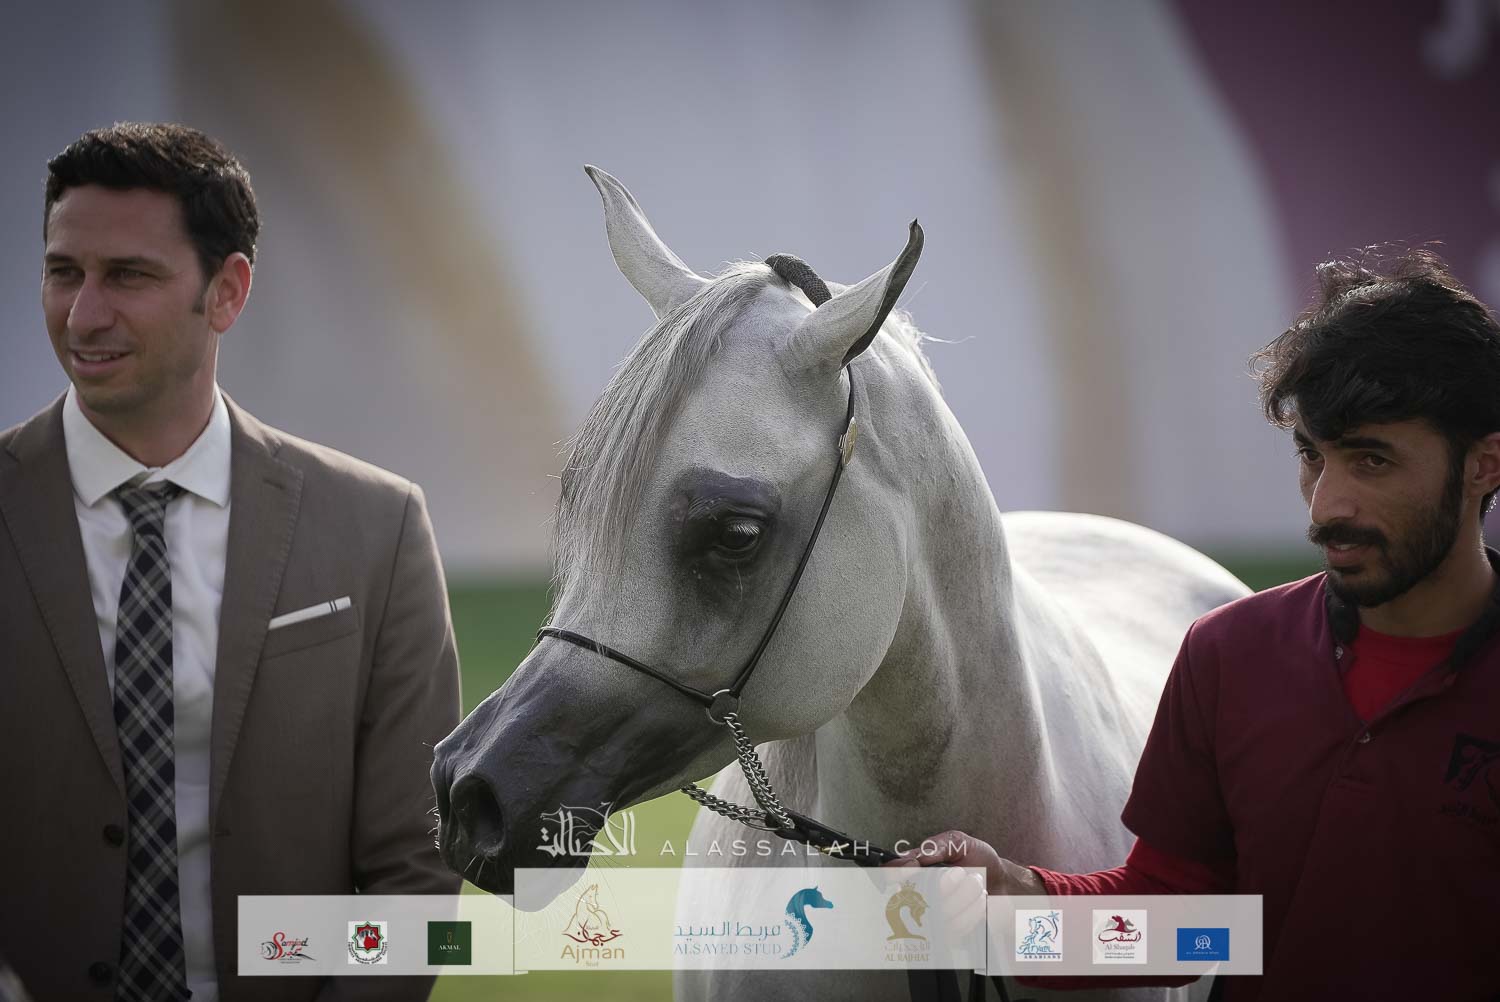1500x1002 pixels.
Task: Click the red and green emblem logo
Action: pos(367,943)
